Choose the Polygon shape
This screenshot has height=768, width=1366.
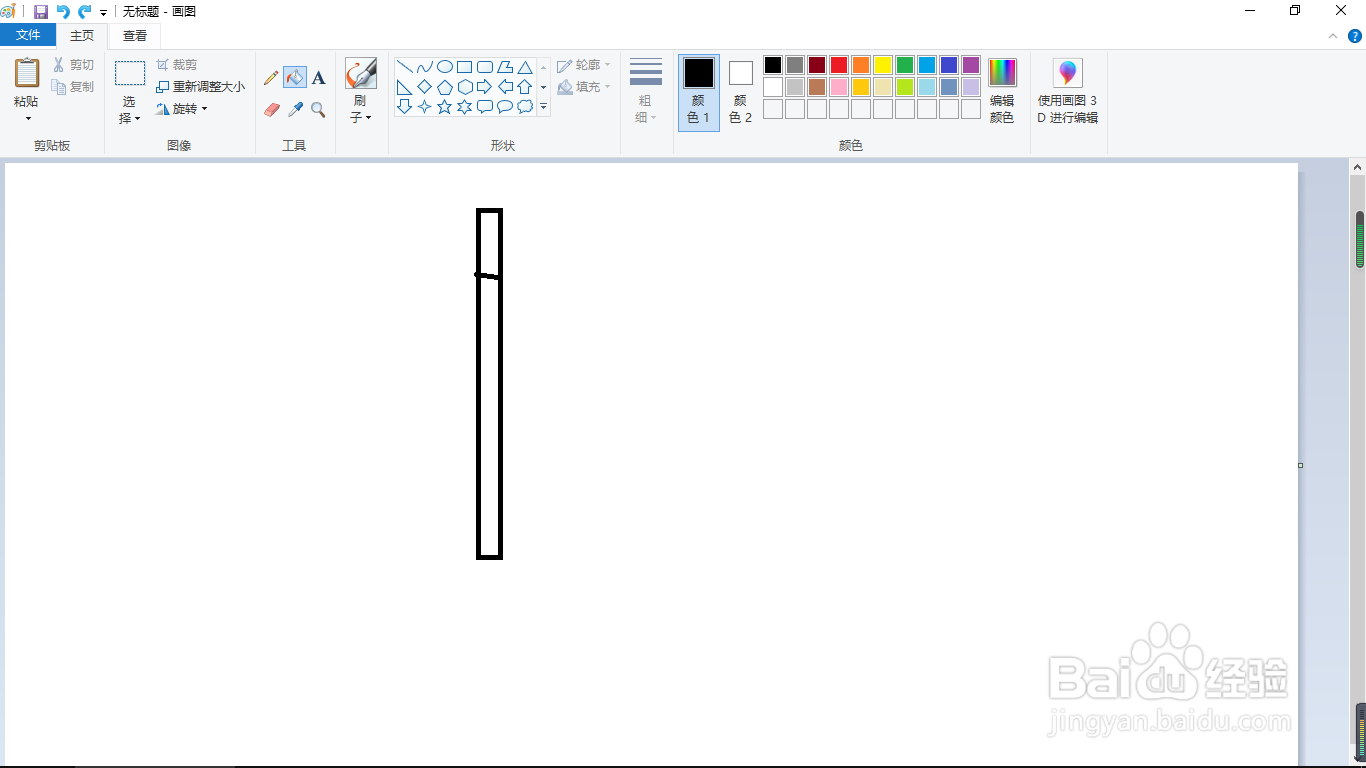tap(505, 67)
